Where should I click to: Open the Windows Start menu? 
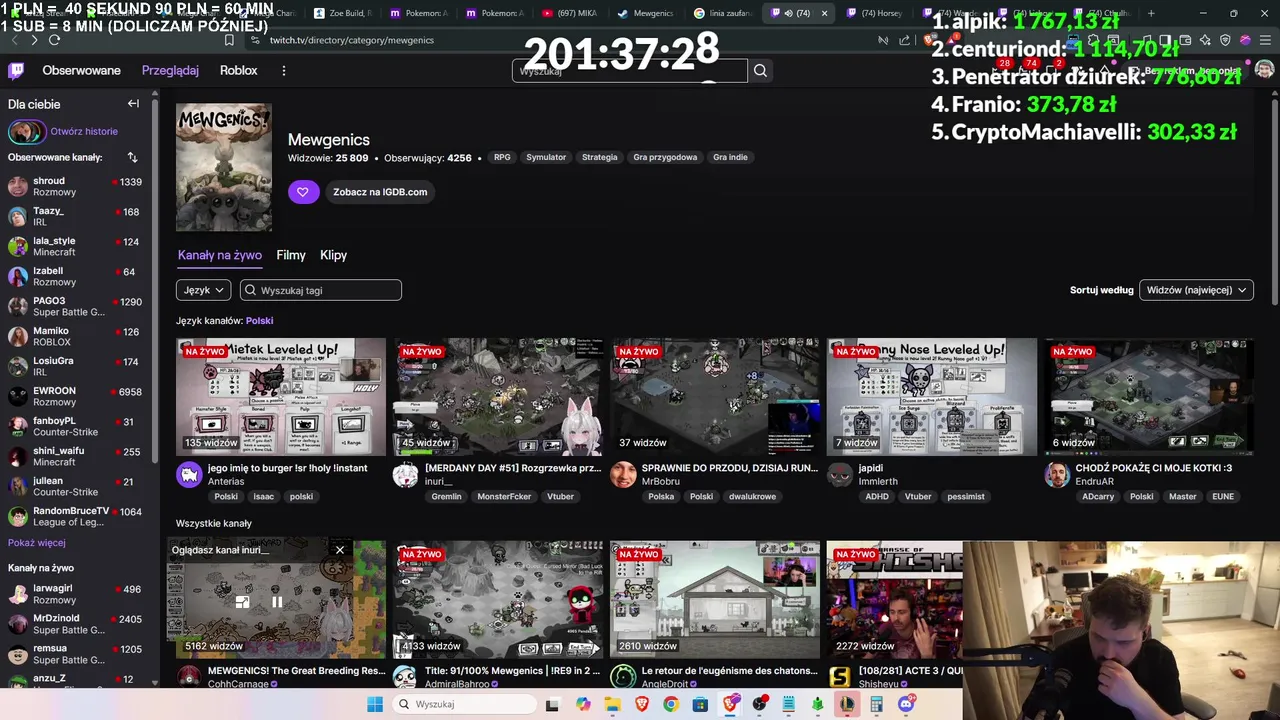375,704
